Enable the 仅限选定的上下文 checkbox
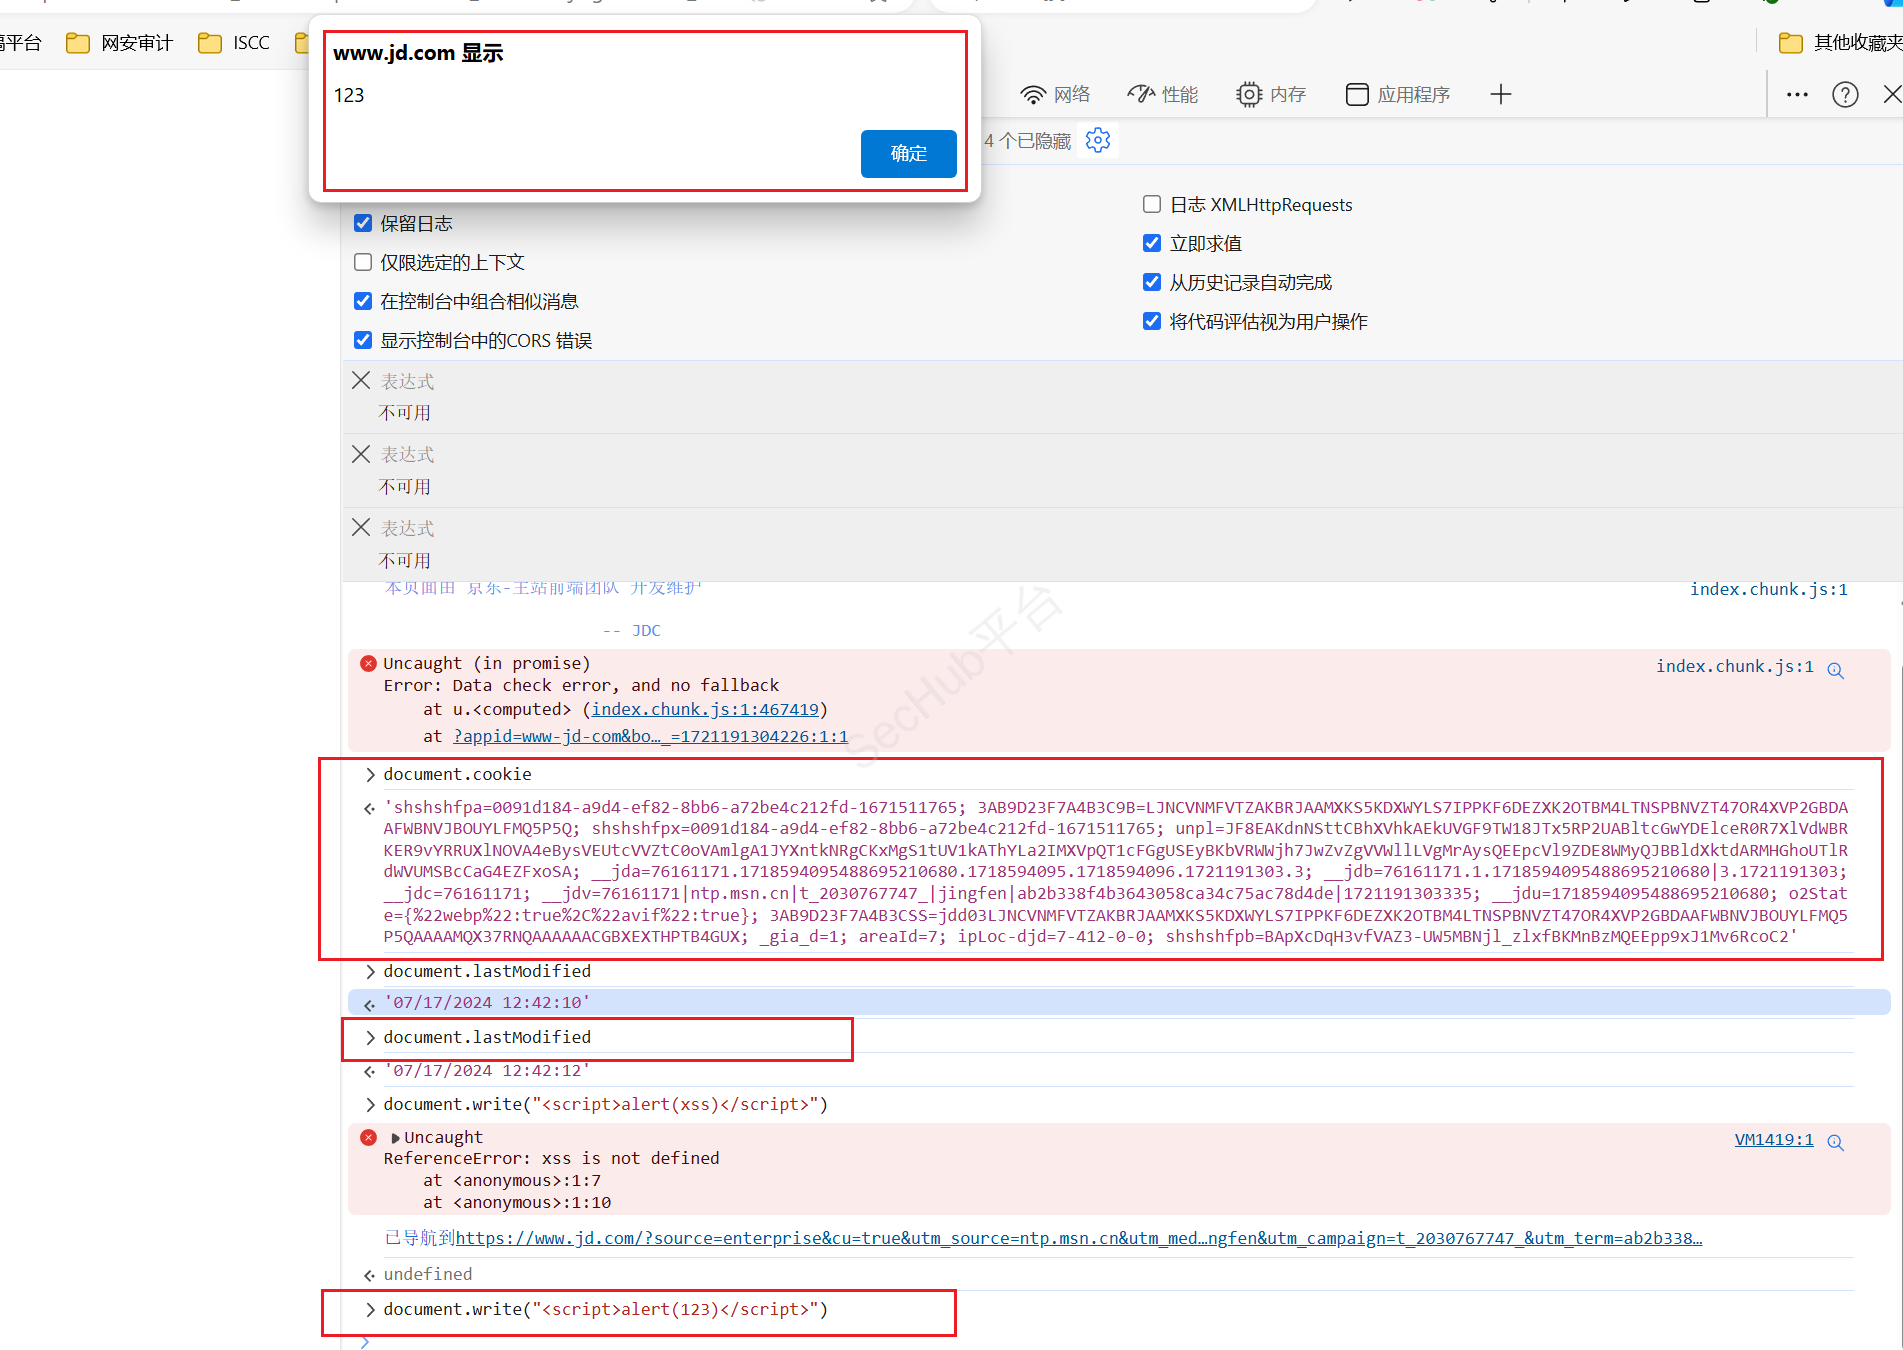Image resolution: width=1903 pixels, height=1350 pixels. point(363,262)
